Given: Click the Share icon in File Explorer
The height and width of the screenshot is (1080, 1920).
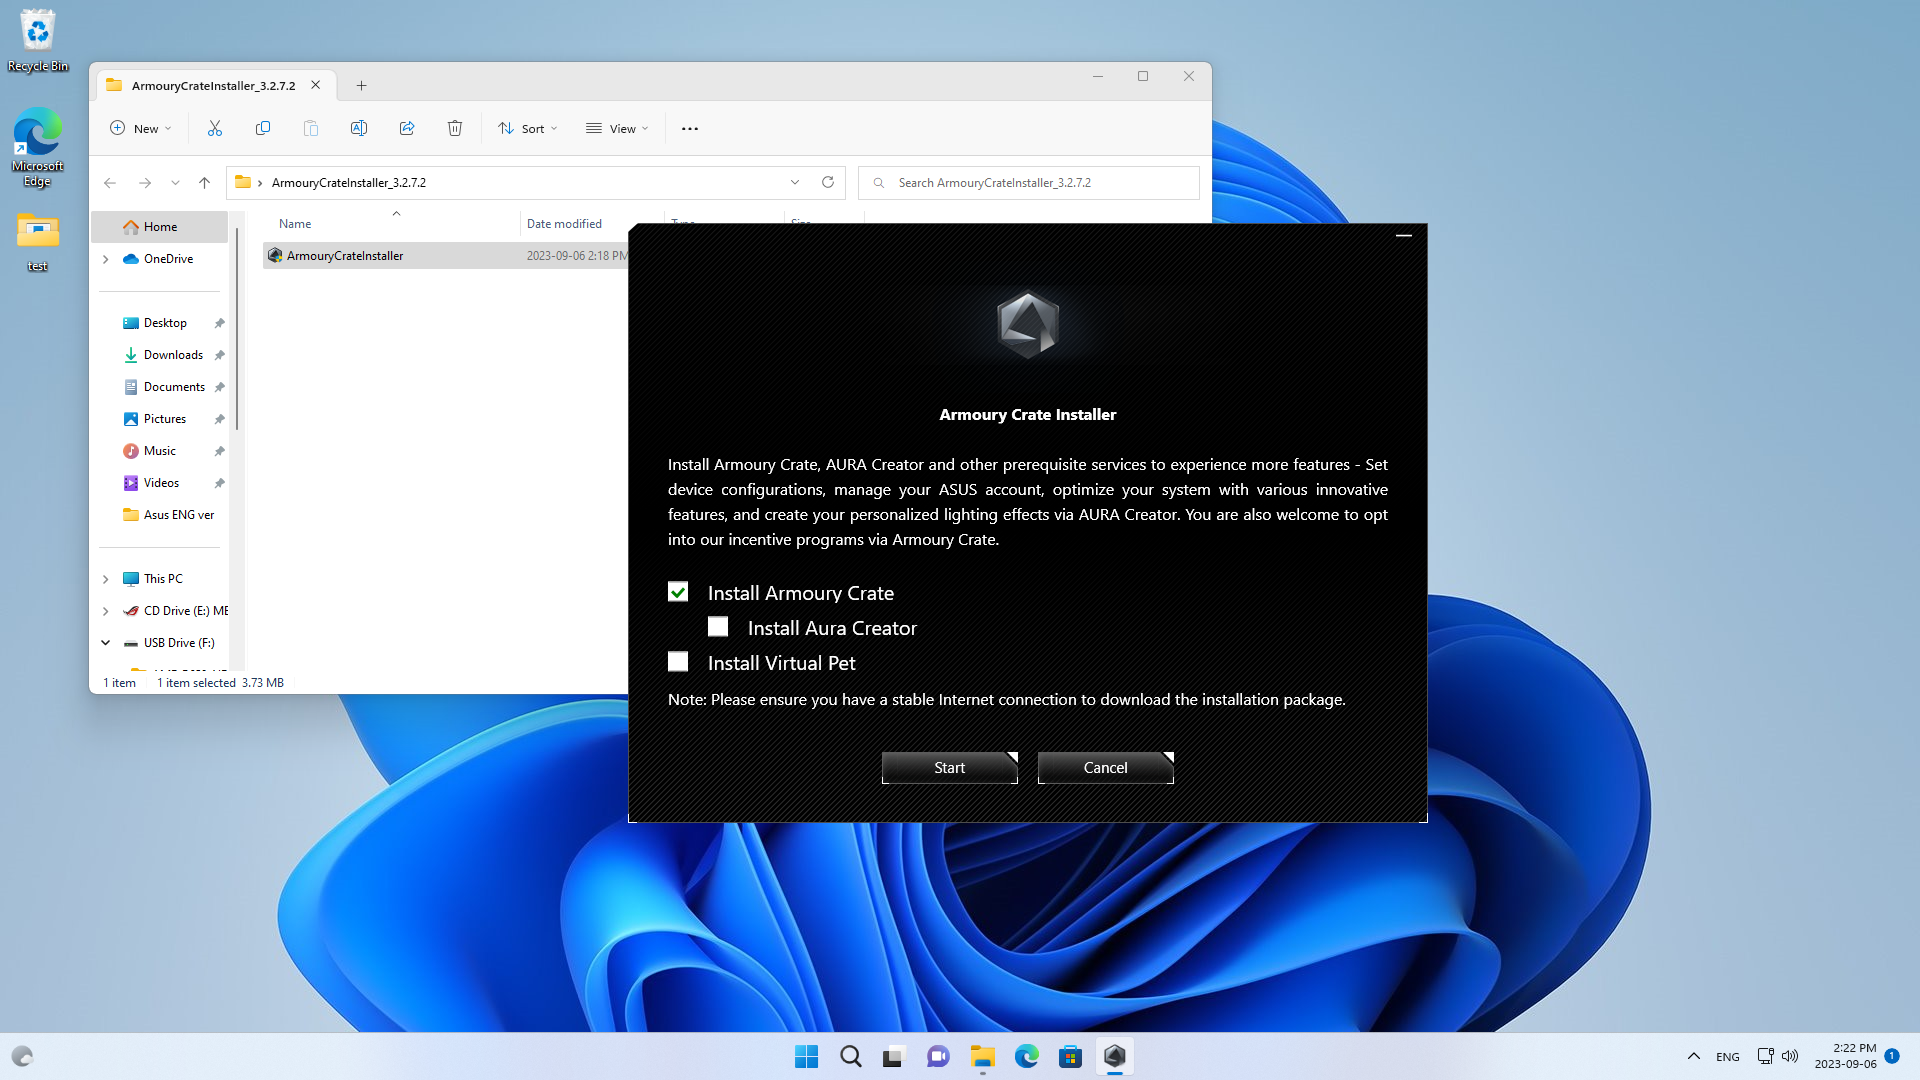Looking at the screenshot, I should coord(407,128).
